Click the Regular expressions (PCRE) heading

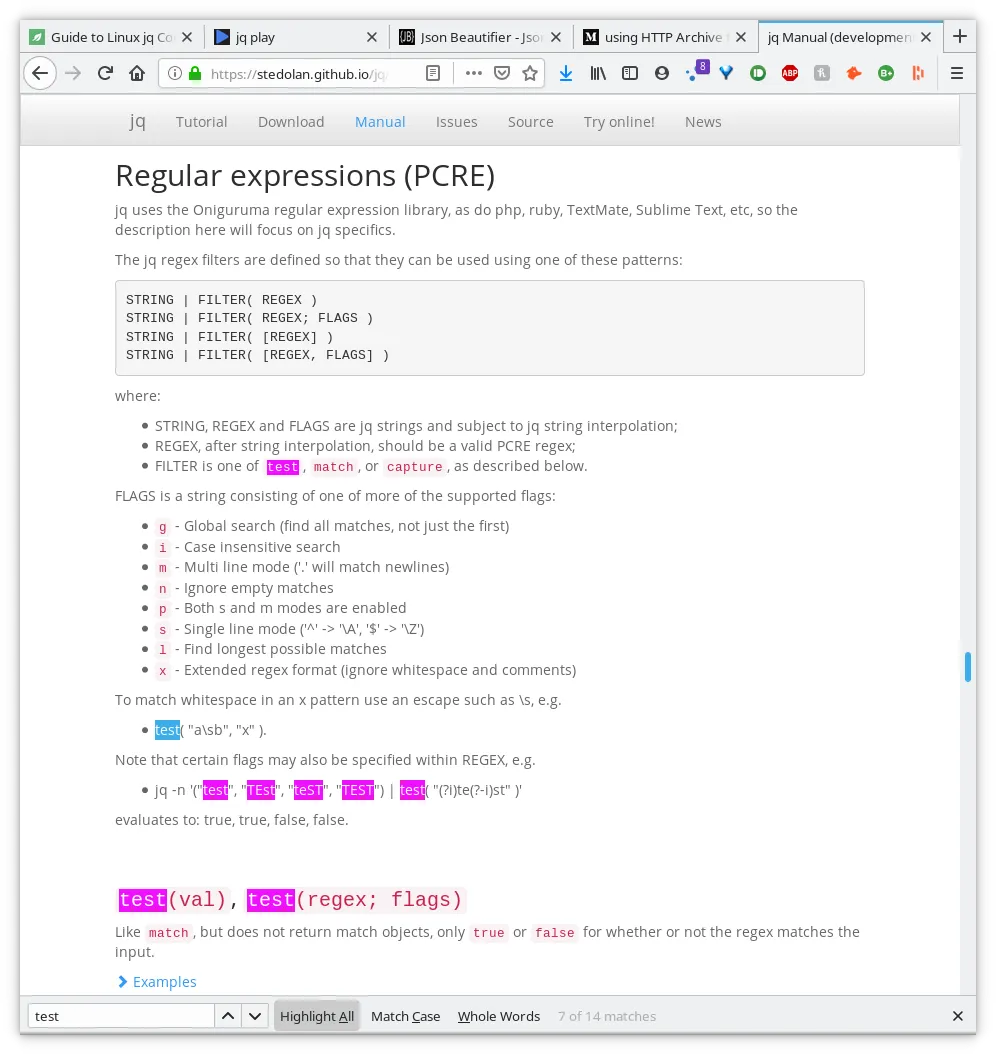(x=305, y=176)
